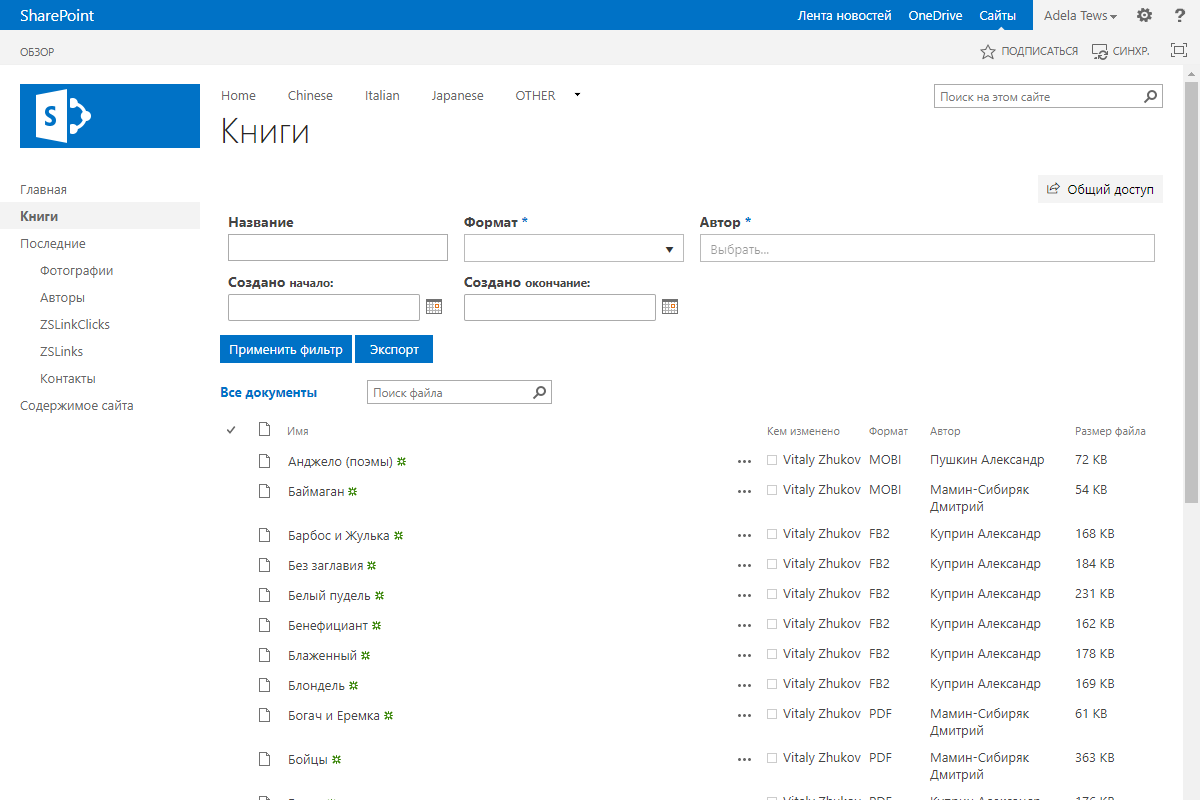
Task: Click the document icon of Анджело (поэмы)
Action: (x=265, y=461)
